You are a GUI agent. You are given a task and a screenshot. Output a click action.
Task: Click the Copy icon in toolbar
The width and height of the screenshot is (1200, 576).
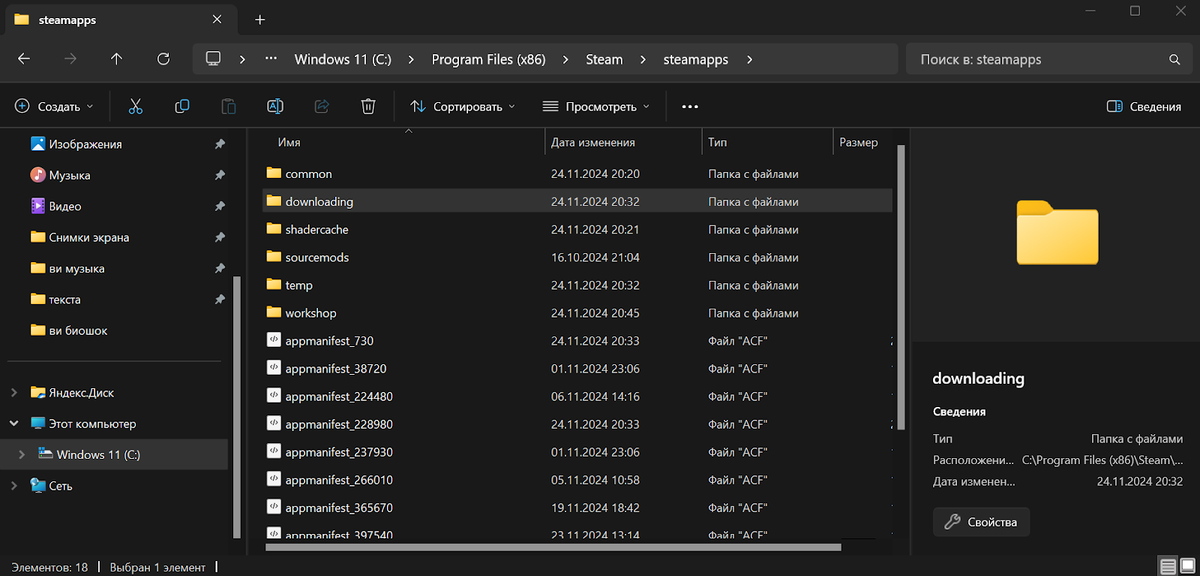[182, 106]
